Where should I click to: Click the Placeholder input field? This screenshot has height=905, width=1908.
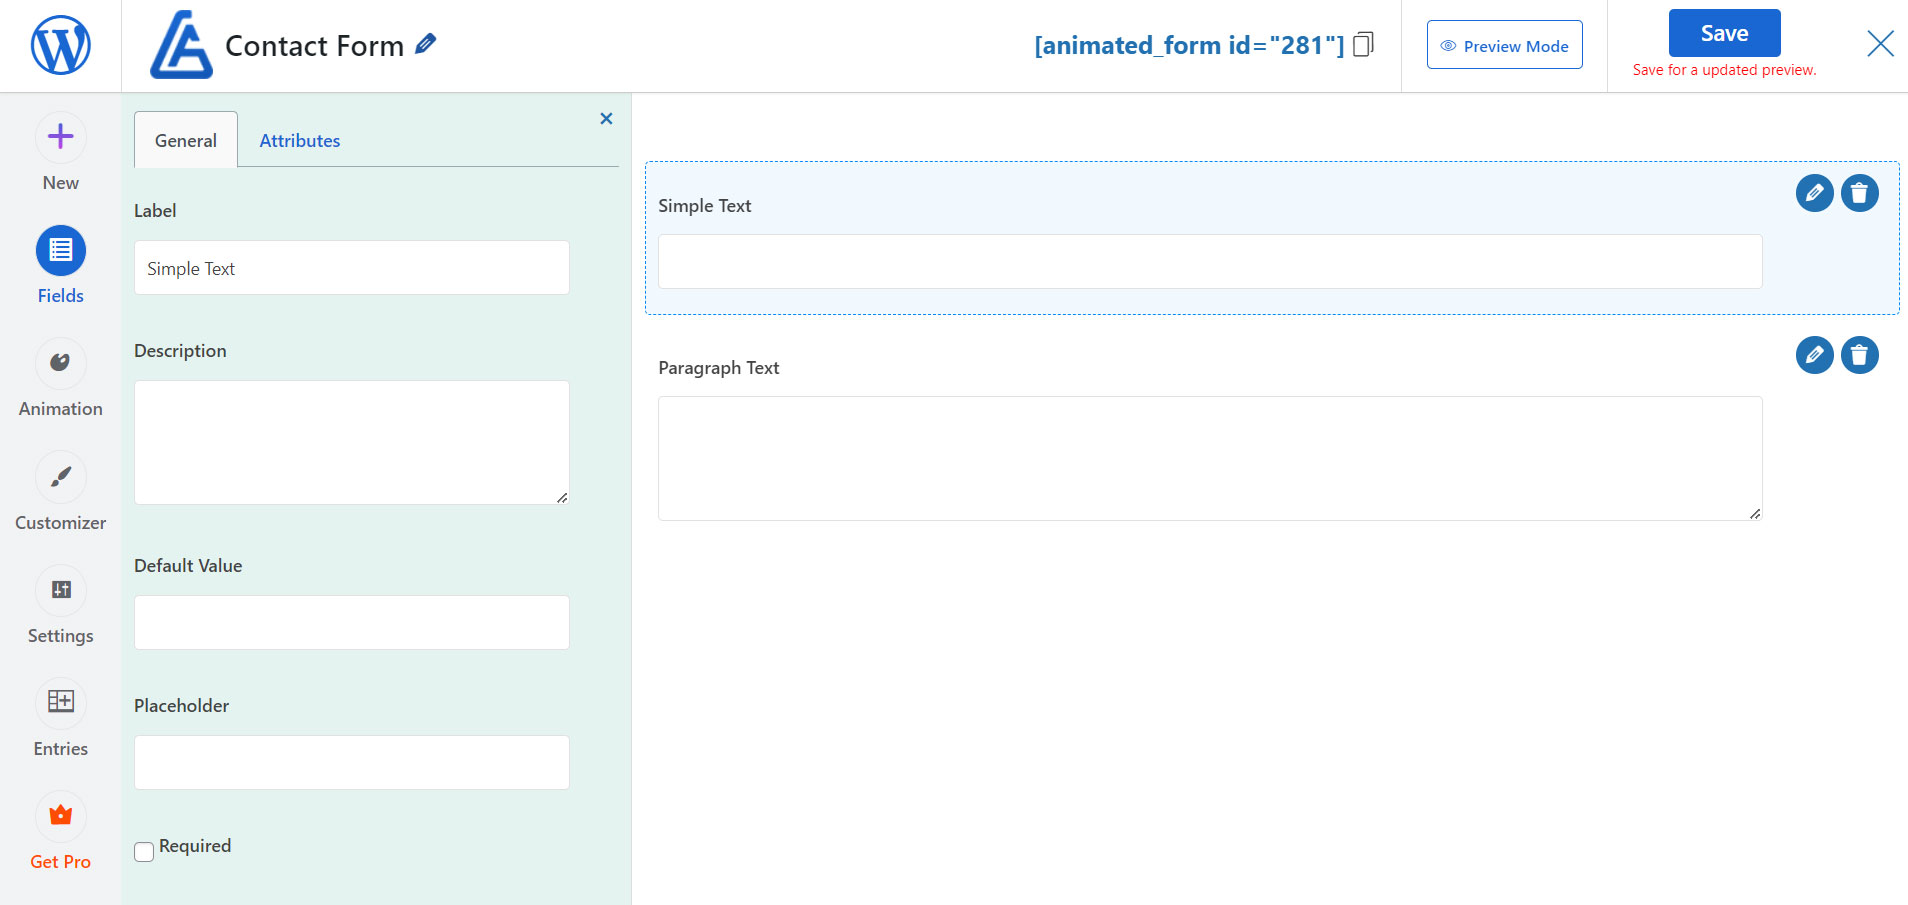(350, 761)
